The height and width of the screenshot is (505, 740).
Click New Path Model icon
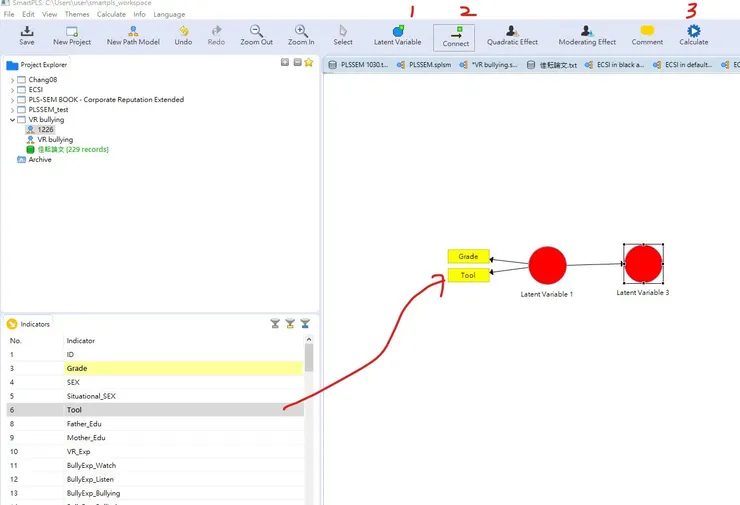[x=133, y=35]
